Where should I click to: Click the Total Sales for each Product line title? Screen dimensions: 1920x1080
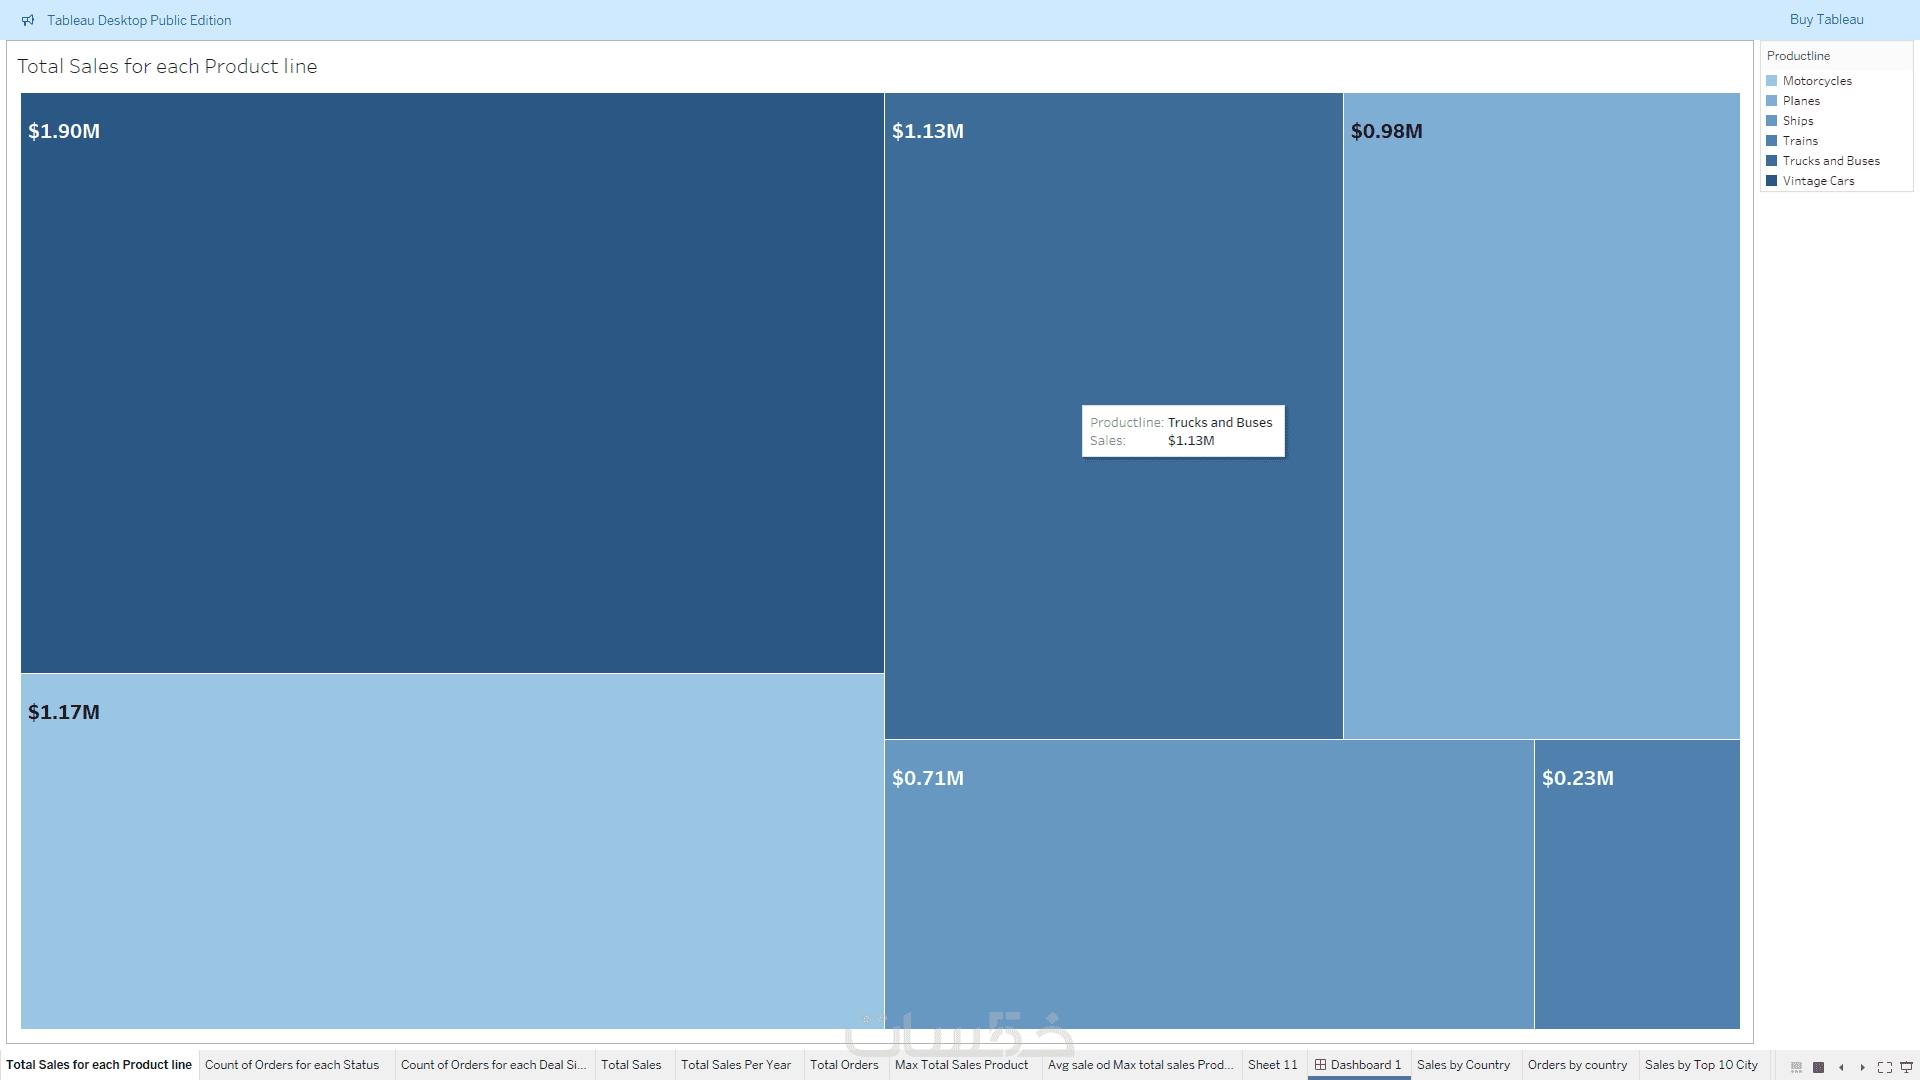(167, 66)
